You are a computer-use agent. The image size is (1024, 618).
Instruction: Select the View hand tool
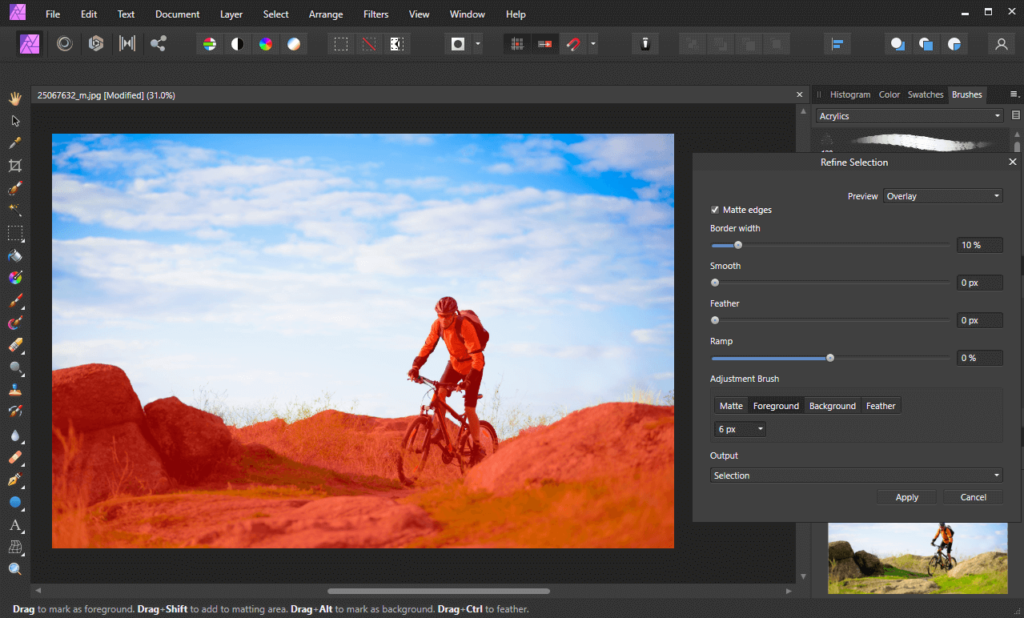pyautogui.click(x=14, y=97)
